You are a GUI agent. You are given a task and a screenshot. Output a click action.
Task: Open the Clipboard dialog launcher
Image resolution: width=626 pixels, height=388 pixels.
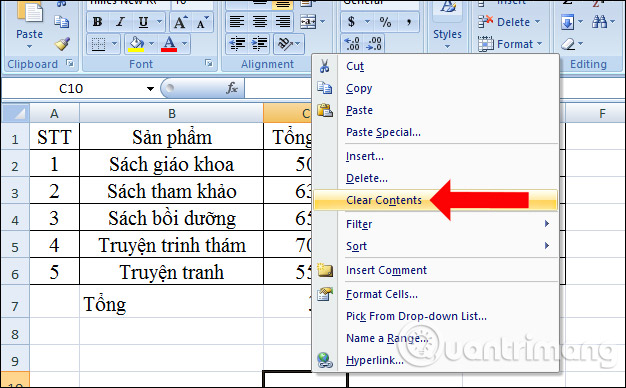pyautogui.click(x=70, y=63)
